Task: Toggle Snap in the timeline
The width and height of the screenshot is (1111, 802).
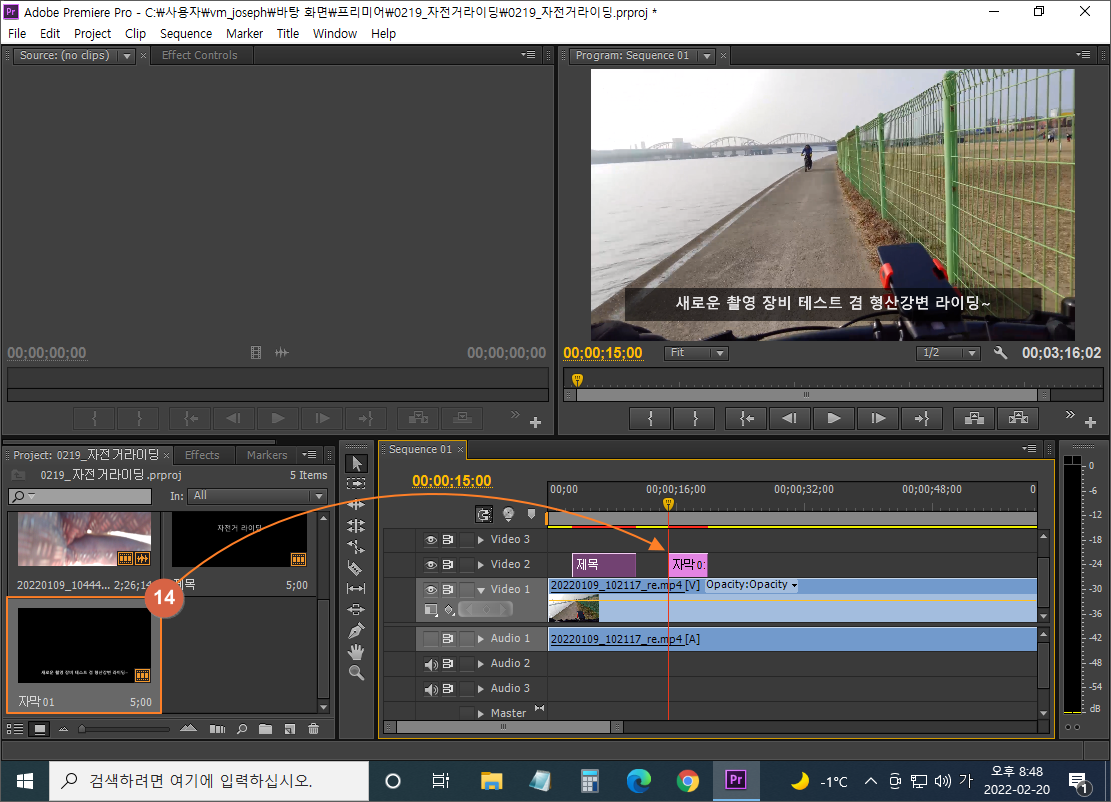Action: 485,514
